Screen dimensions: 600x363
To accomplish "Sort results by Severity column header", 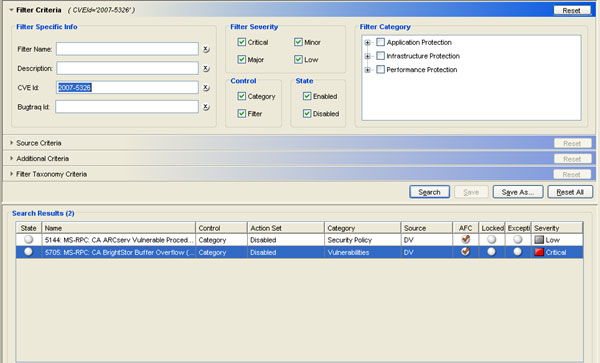I will pos(557,228).
